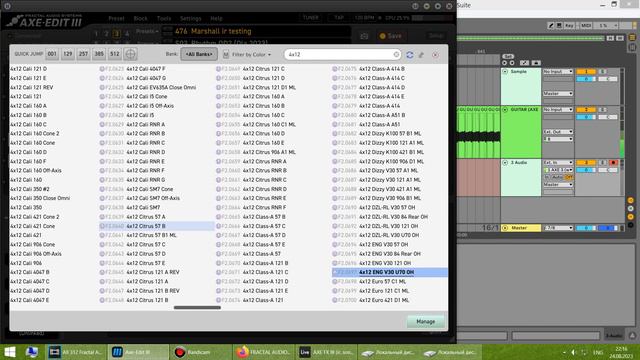
Task: Open the Preset menu
Action: 116,18
